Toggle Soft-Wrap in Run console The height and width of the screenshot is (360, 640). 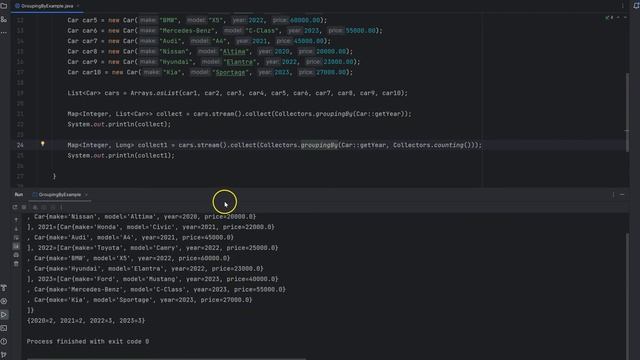click(x=16, y=238)
